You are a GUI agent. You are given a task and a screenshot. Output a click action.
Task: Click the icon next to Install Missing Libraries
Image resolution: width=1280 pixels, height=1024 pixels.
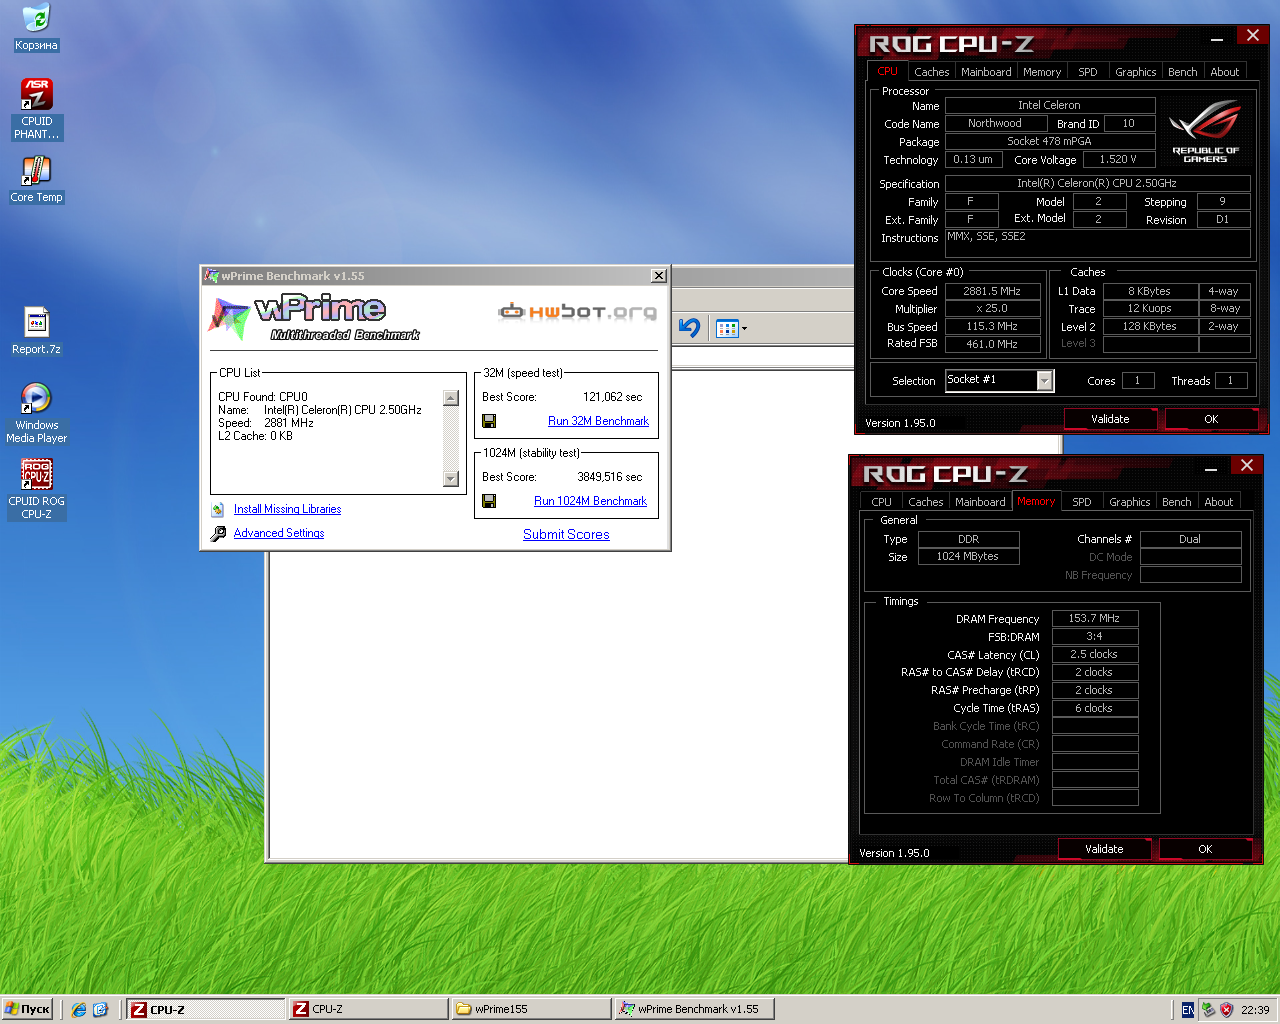tap(218, 510)
